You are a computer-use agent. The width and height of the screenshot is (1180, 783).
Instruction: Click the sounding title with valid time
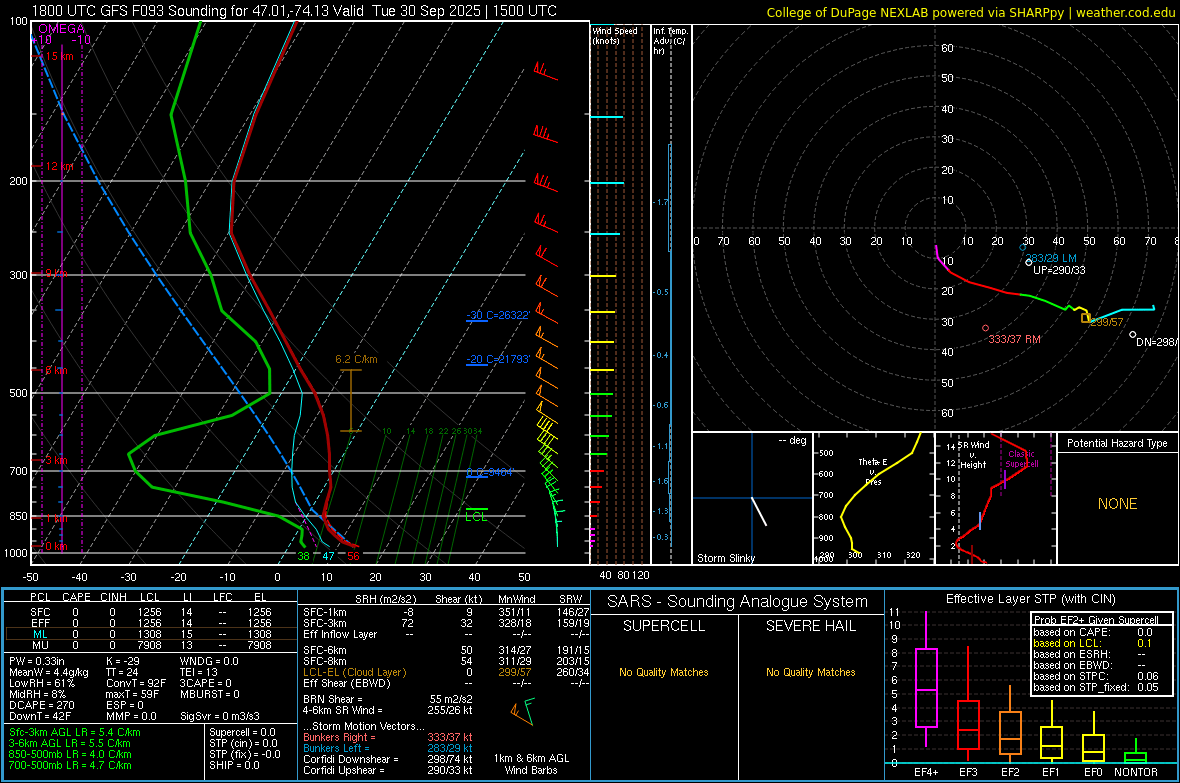pos(294,11)
